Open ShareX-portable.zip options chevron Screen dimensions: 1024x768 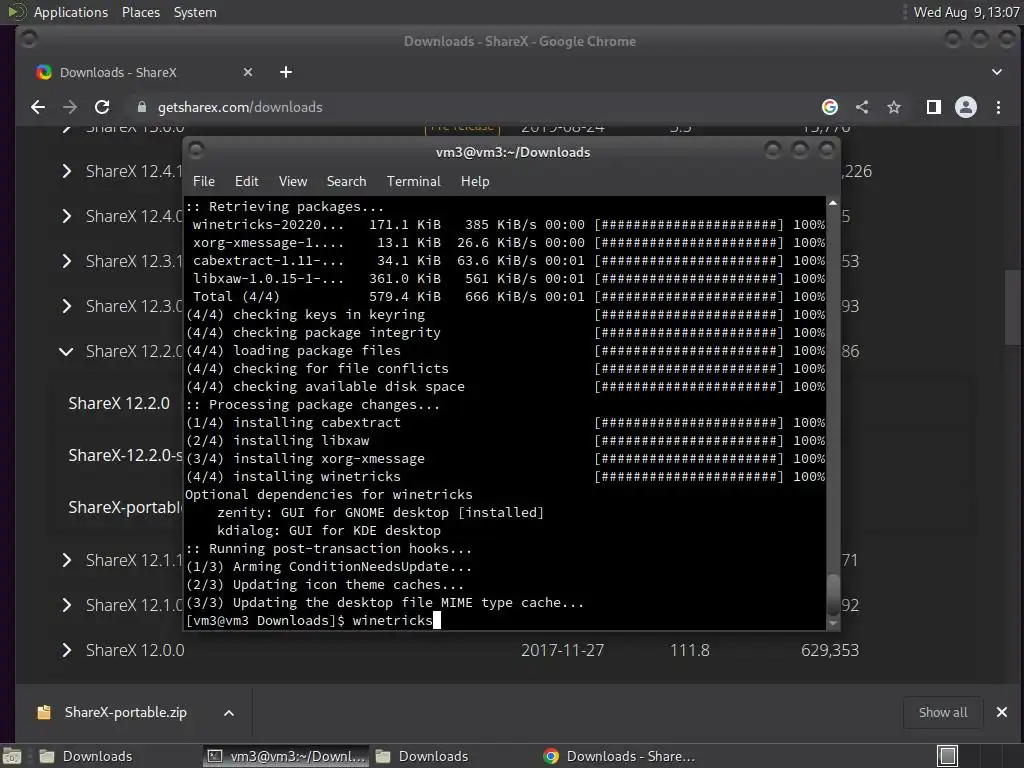(229, 713)
